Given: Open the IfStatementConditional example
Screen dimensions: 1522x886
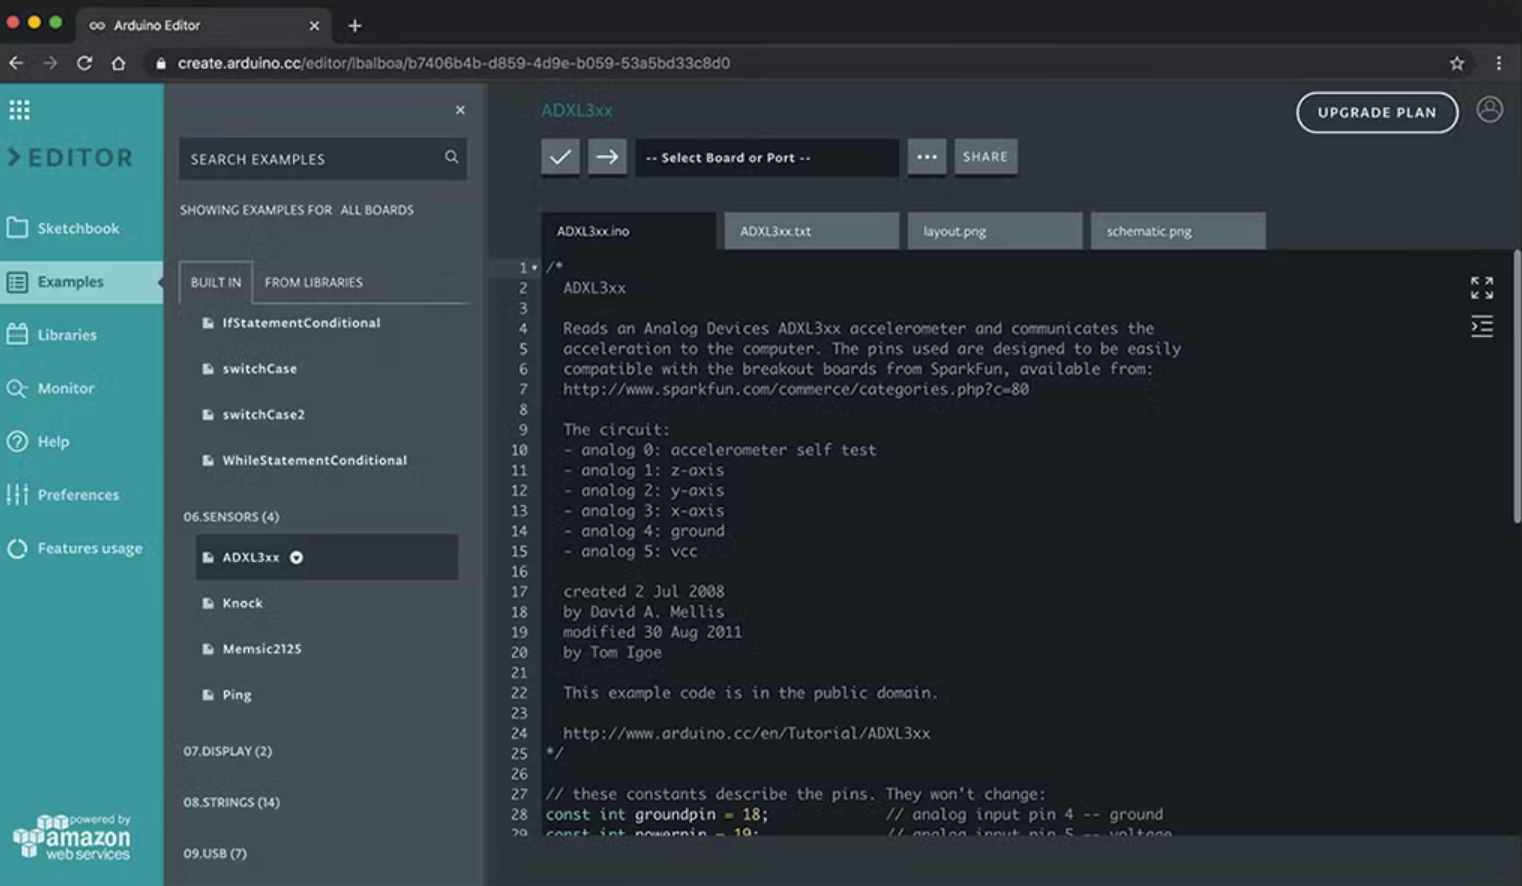Looking at the screenshot, I should pyautogui.click(x=301, y=323).
